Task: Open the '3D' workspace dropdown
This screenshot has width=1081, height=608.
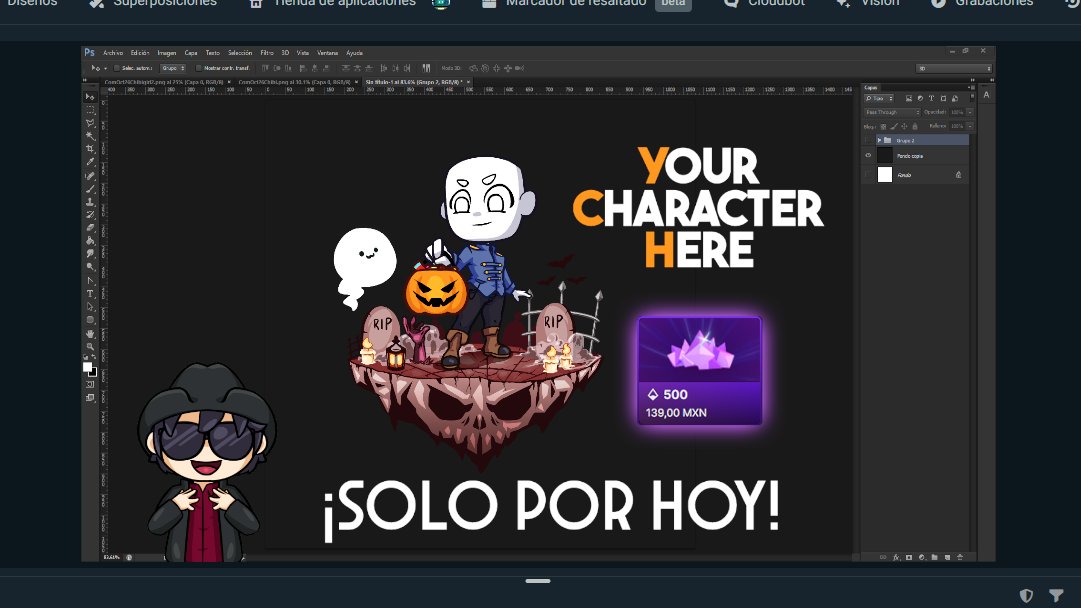Action: [953, 68]
